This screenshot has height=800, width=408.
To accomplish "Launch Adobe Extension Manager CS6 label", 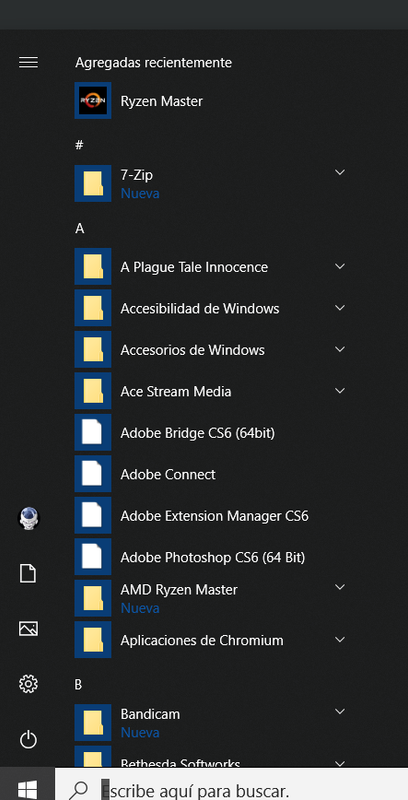I will click(x=214, y=516).
